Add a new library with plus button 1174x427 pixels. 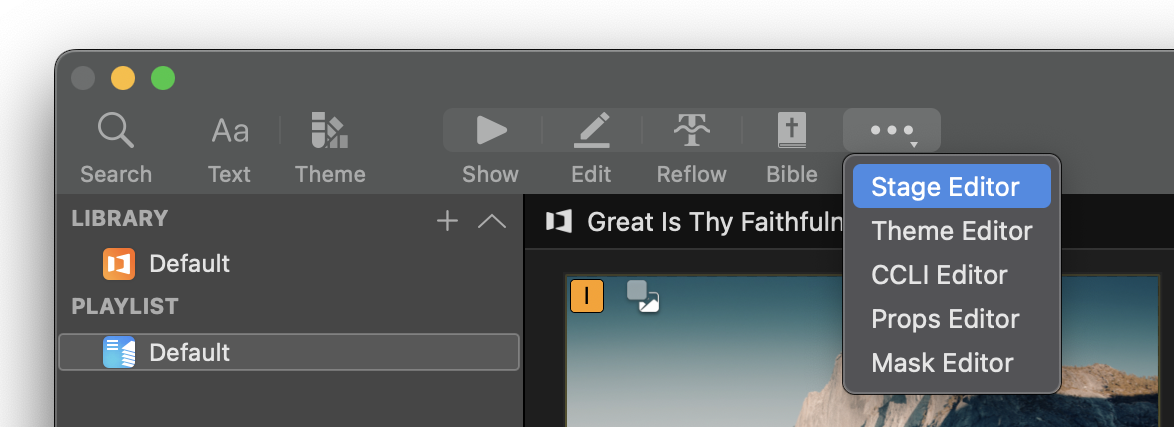pyautogui.click(x=447, y=221)
